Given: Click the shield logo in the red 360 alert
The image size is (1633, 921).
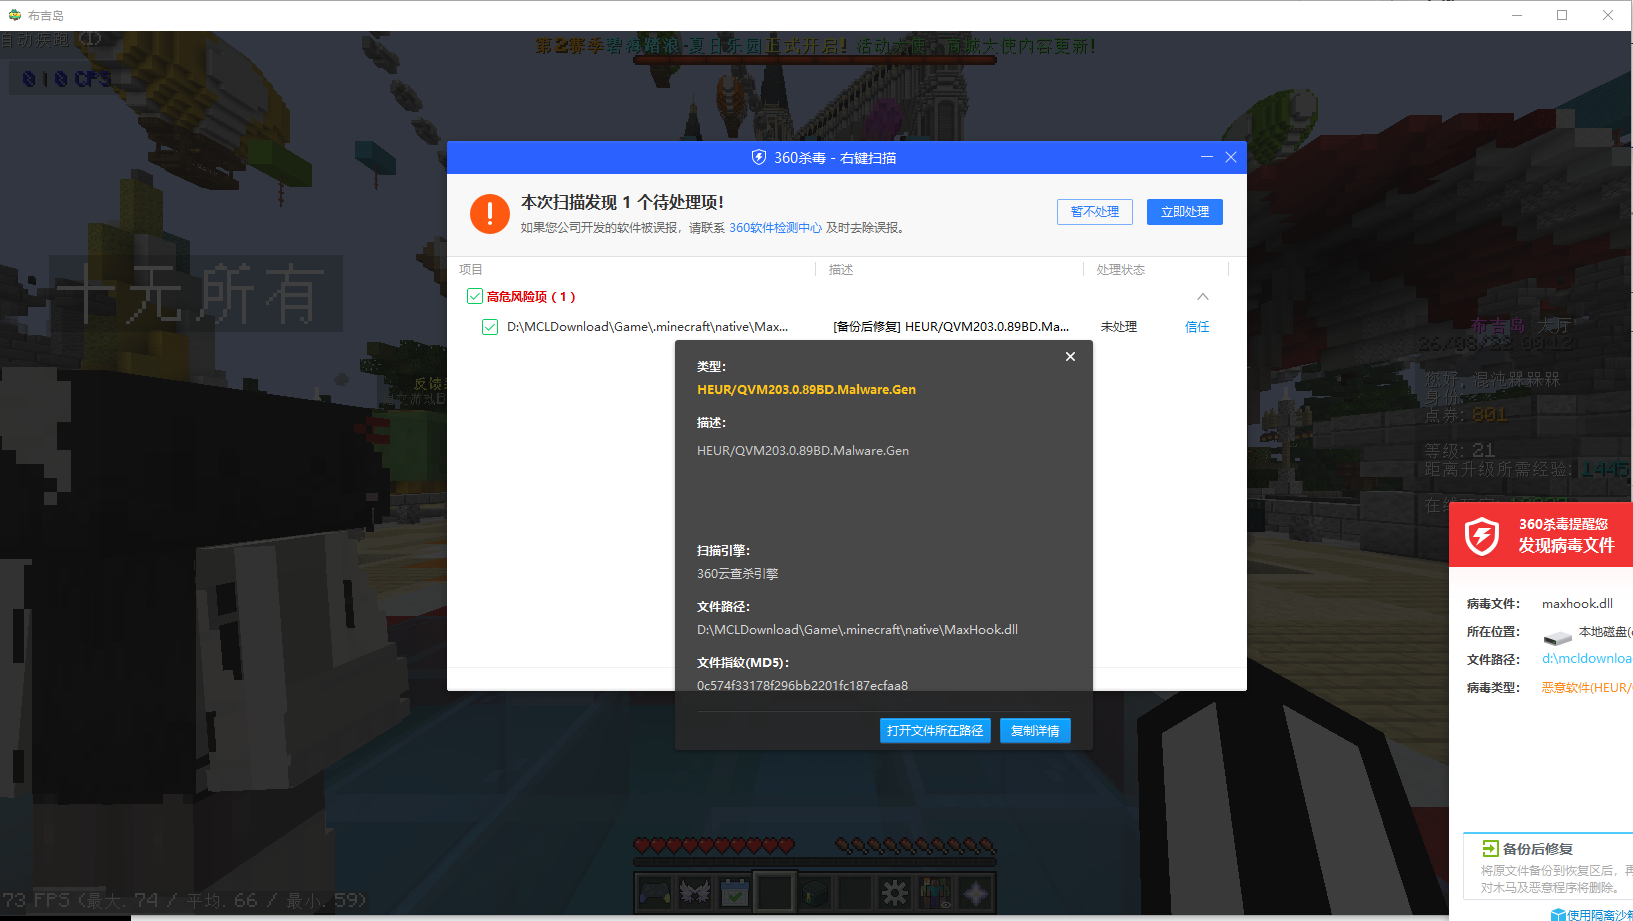Looking at the screenshot, I should coord(1482,535).
